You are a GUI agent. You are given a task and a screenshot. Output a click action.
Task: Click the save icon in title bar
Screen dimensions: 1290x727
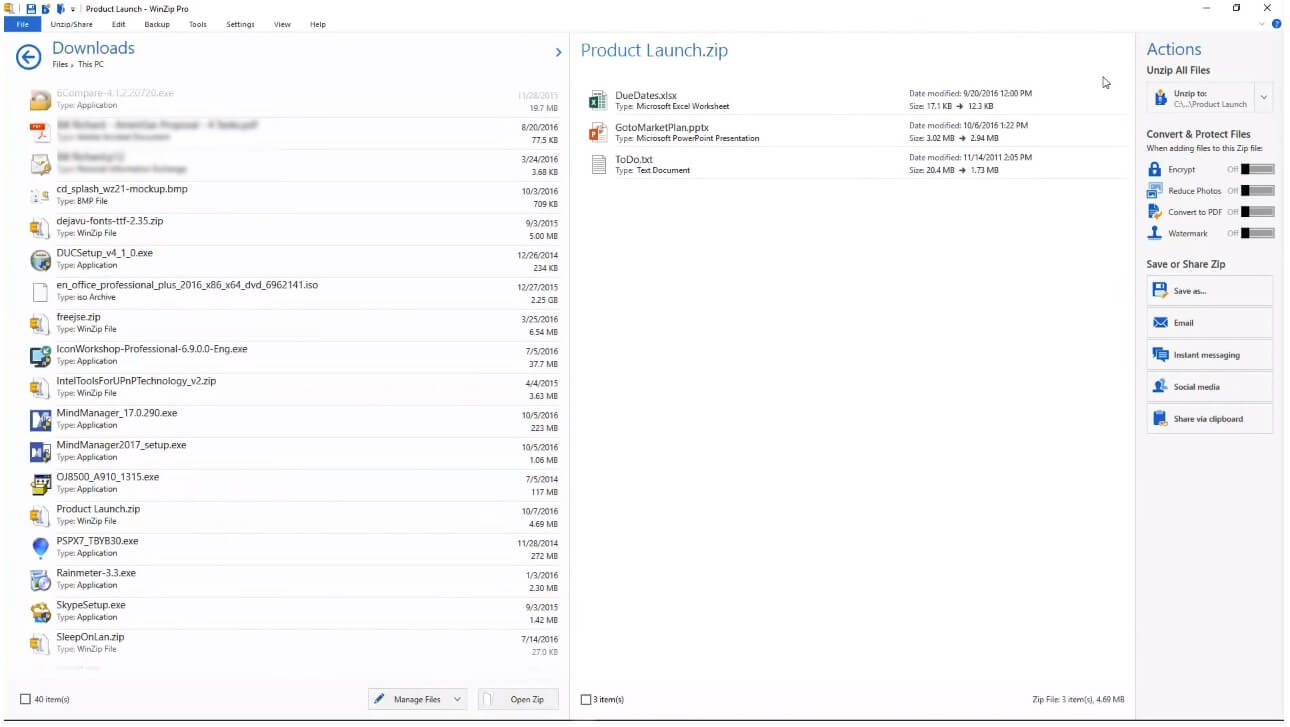[x=32, y=9]
